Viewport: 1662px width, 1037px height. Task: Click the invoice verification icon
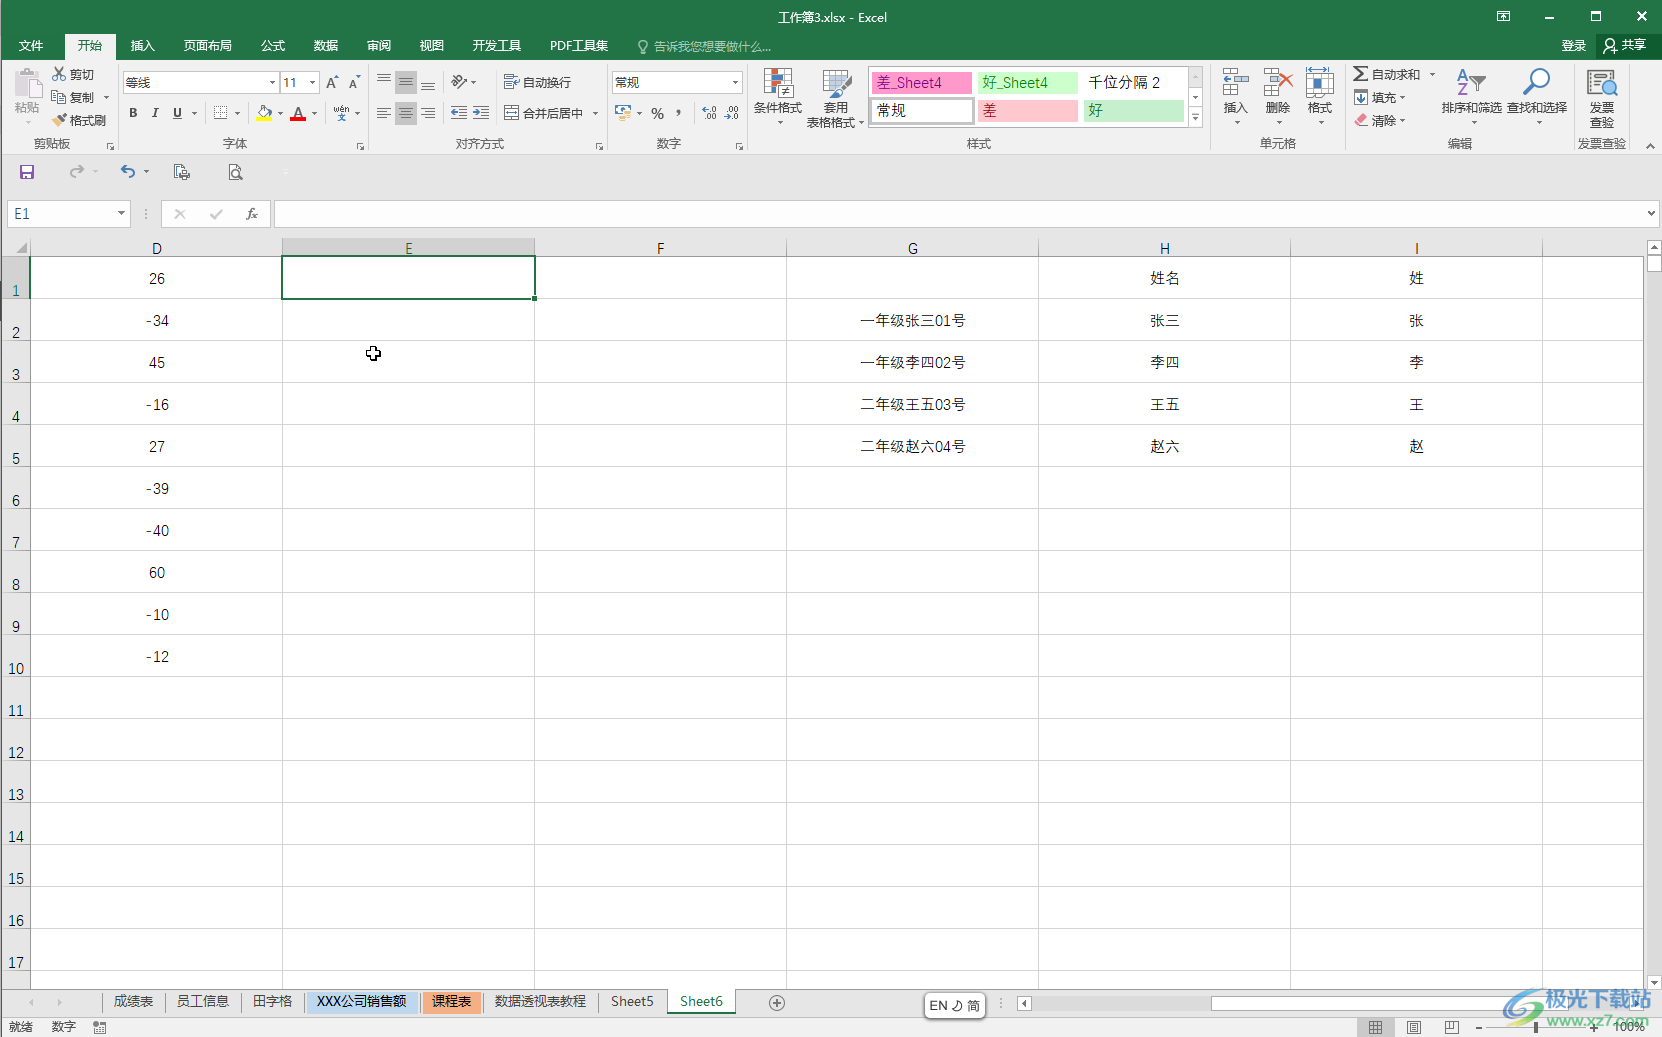[1602, 83]
